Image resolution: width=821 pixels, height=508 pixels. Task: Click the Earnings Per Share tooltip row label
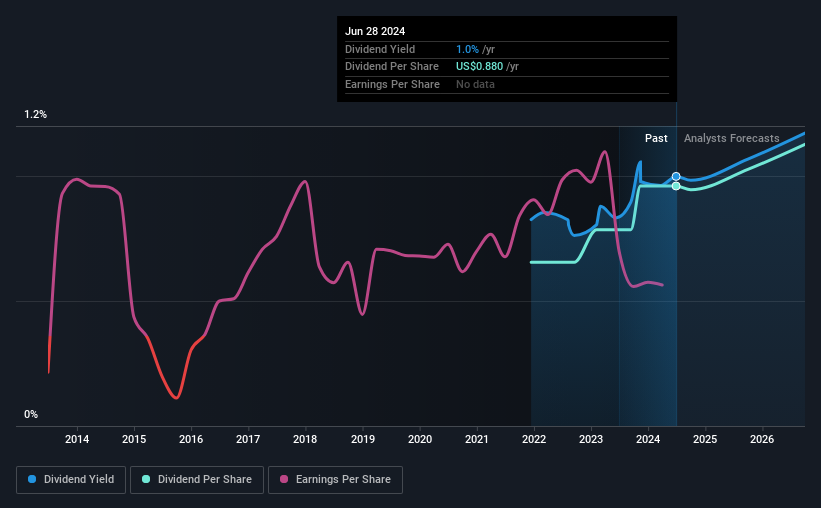pos(392,84)
